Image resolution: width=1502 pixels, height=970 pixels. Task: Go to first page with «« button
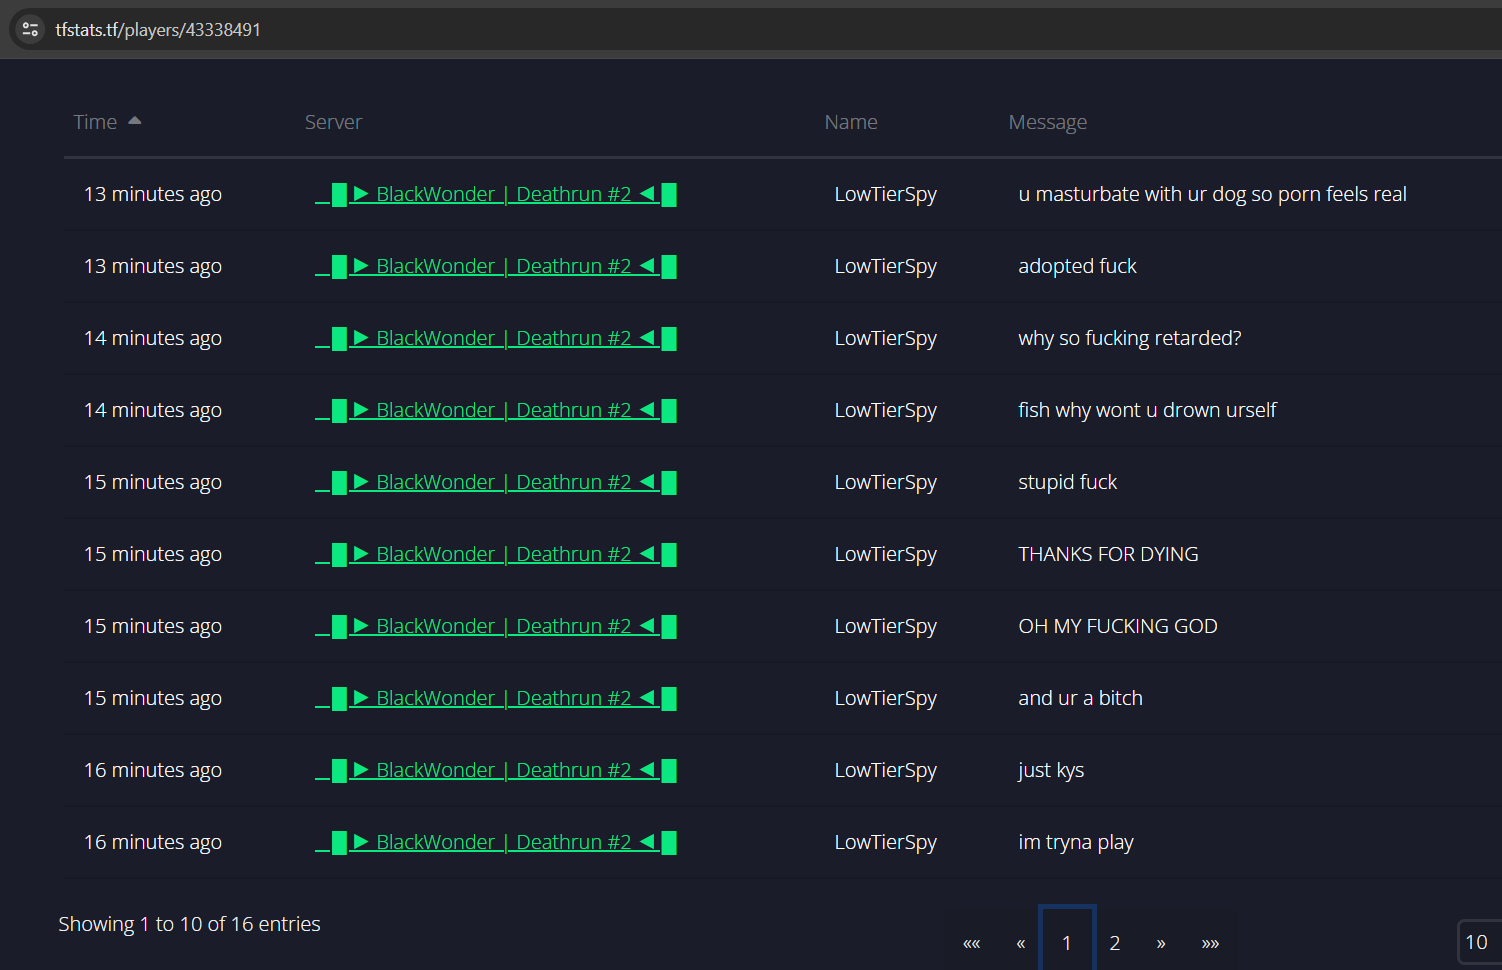tap(971, 943)
